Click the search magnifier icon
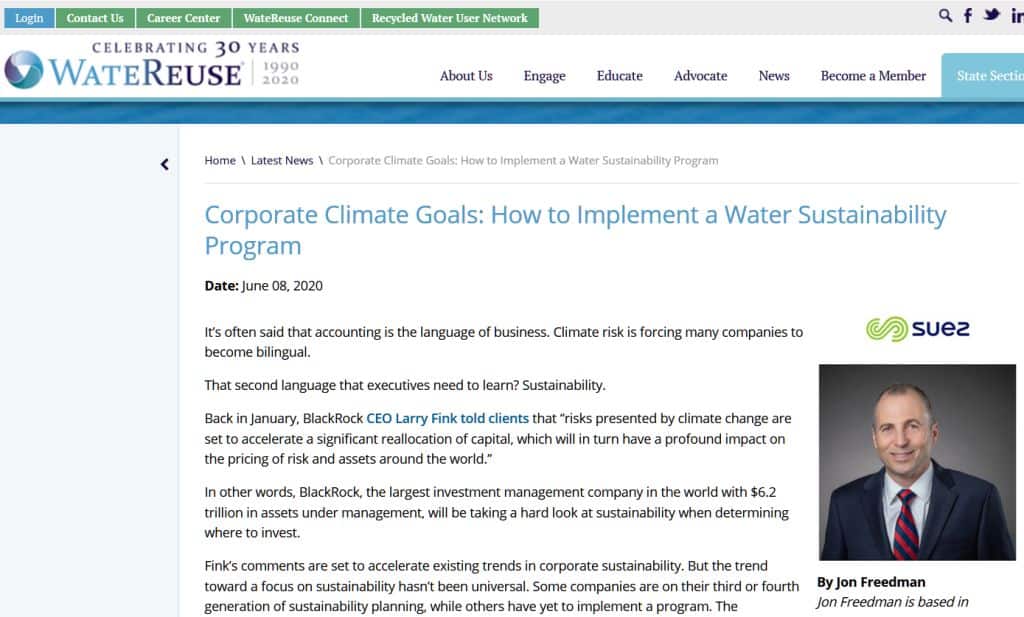The height and width of the screenshot is (617, 1024). [x=945, y=15]
